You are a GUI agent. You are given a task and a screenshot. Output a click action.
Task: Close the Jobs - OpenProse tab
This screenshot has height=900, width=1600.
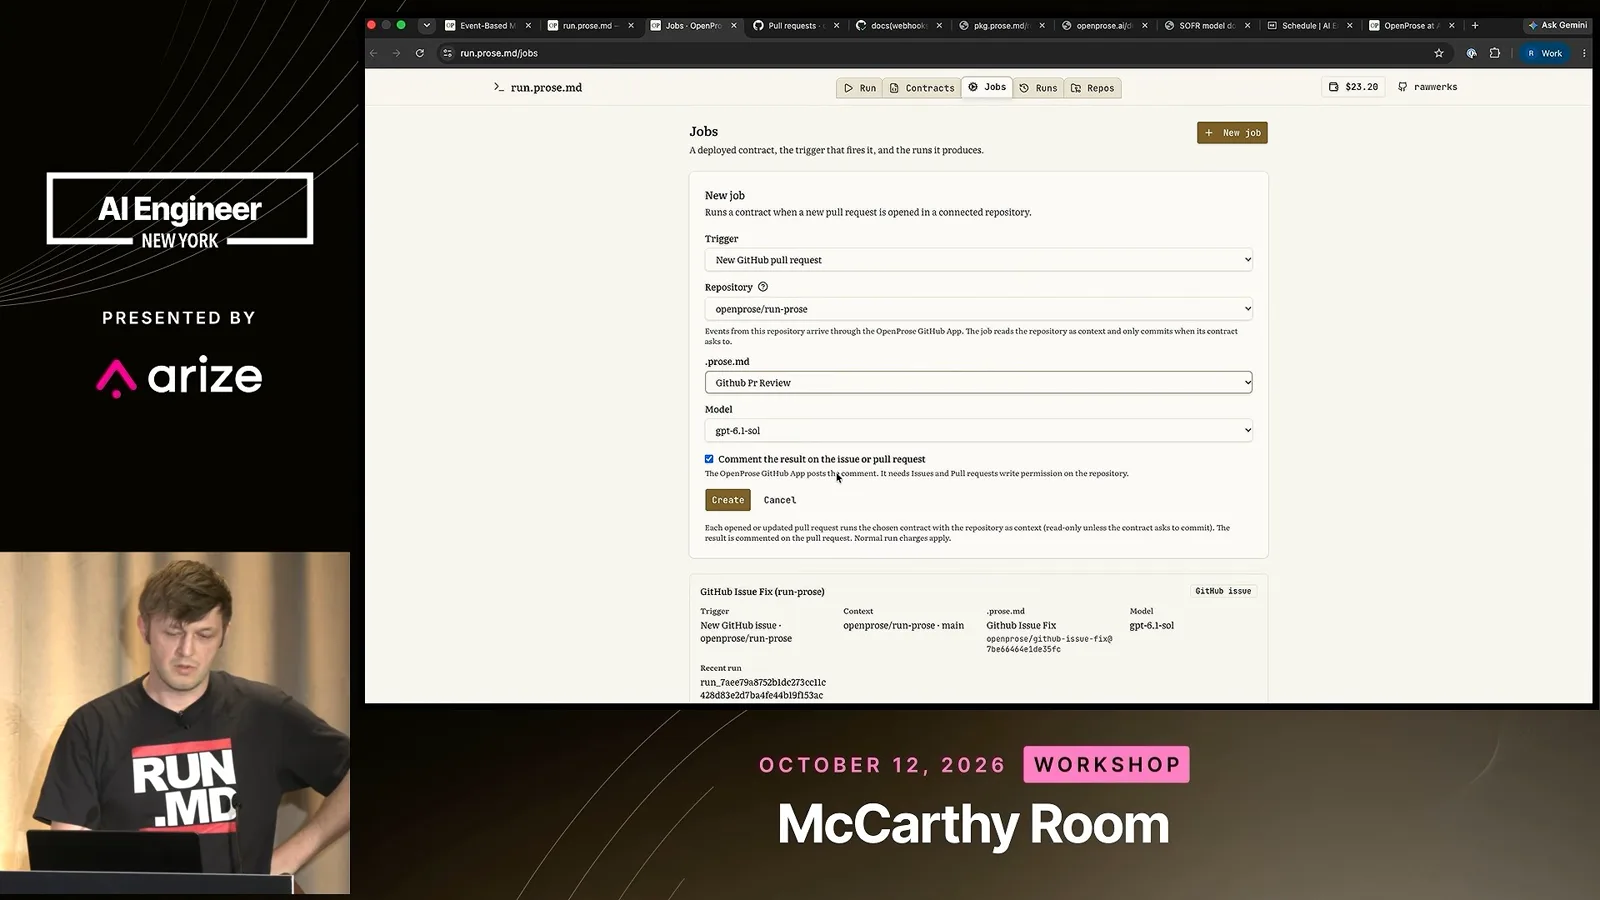coord(734,26)
